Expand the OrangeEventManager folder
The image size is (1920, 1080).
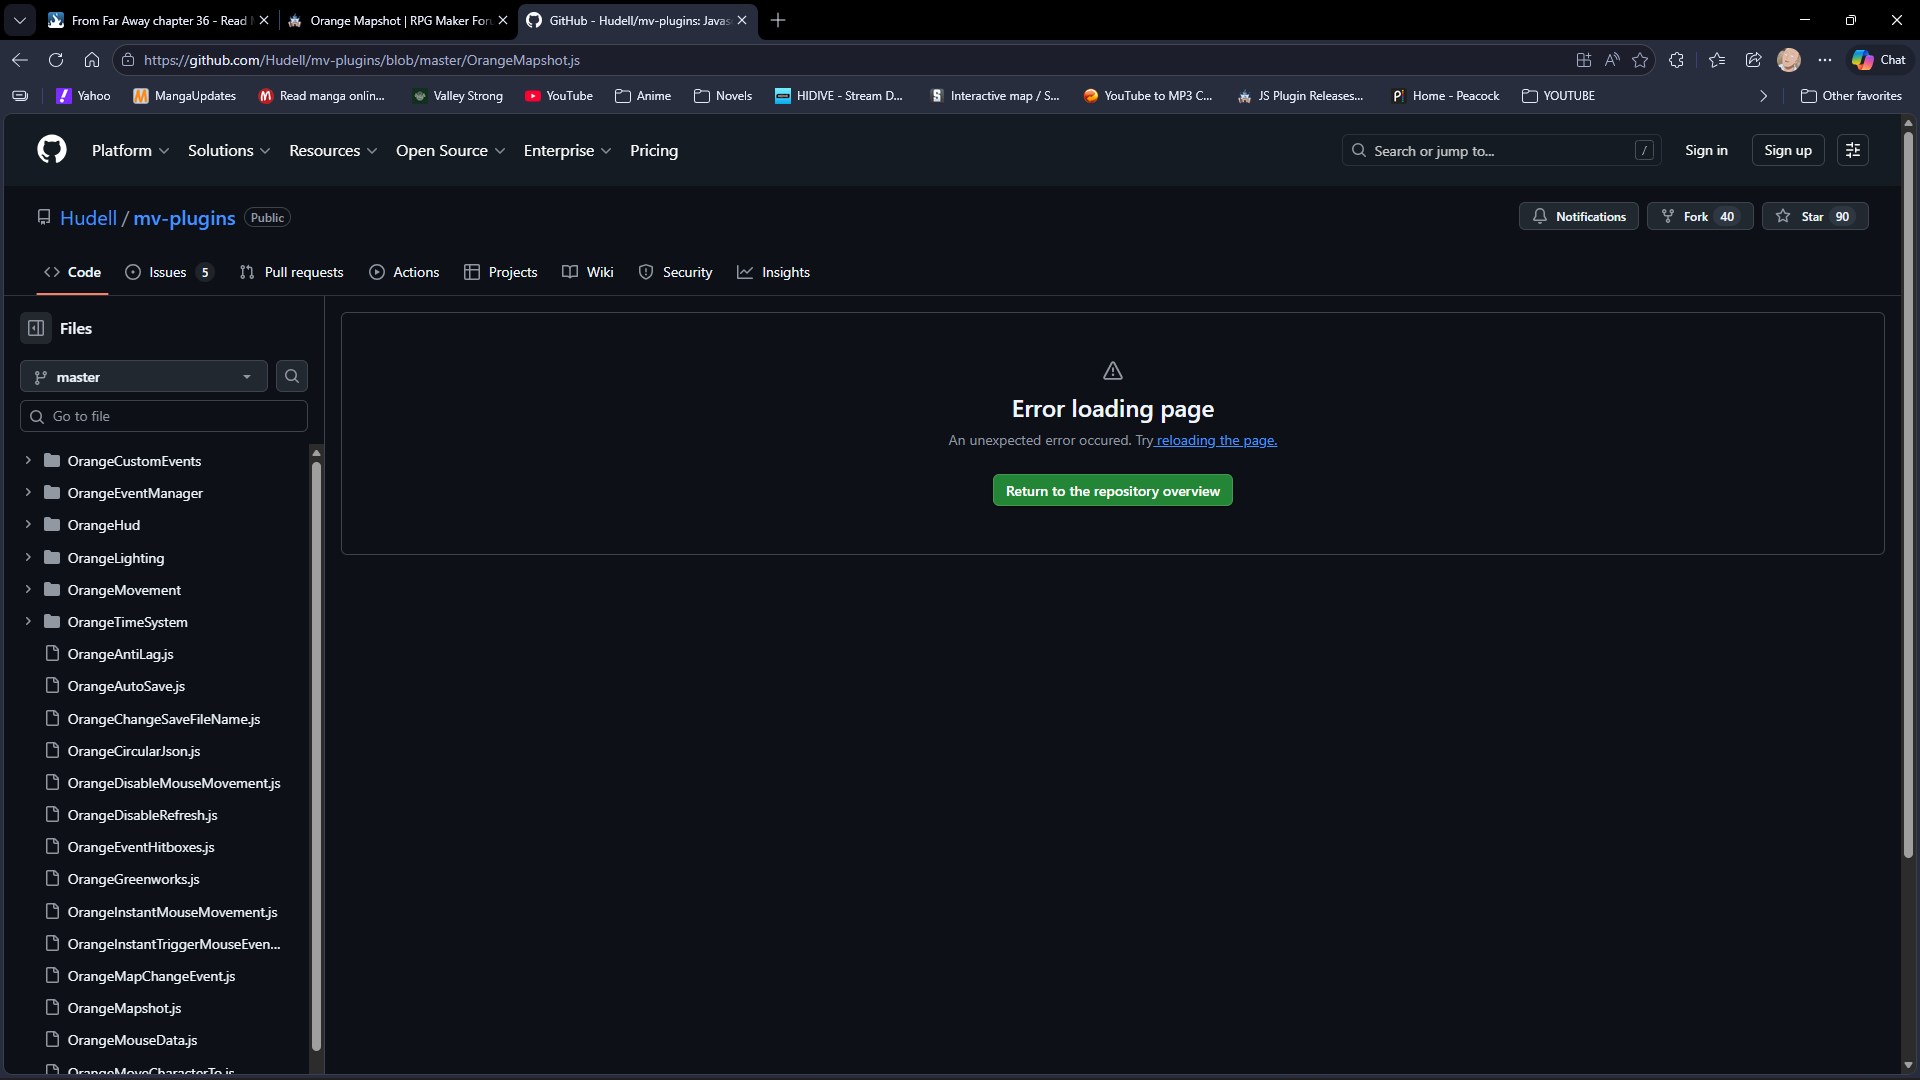point(28,492)
